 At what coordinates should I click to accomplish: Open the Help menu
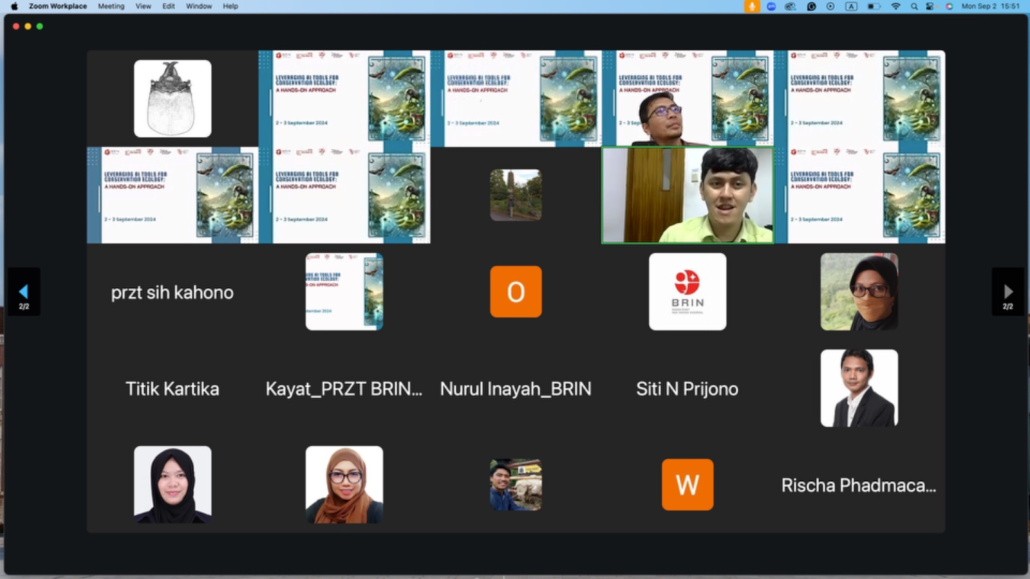point(230,6)
